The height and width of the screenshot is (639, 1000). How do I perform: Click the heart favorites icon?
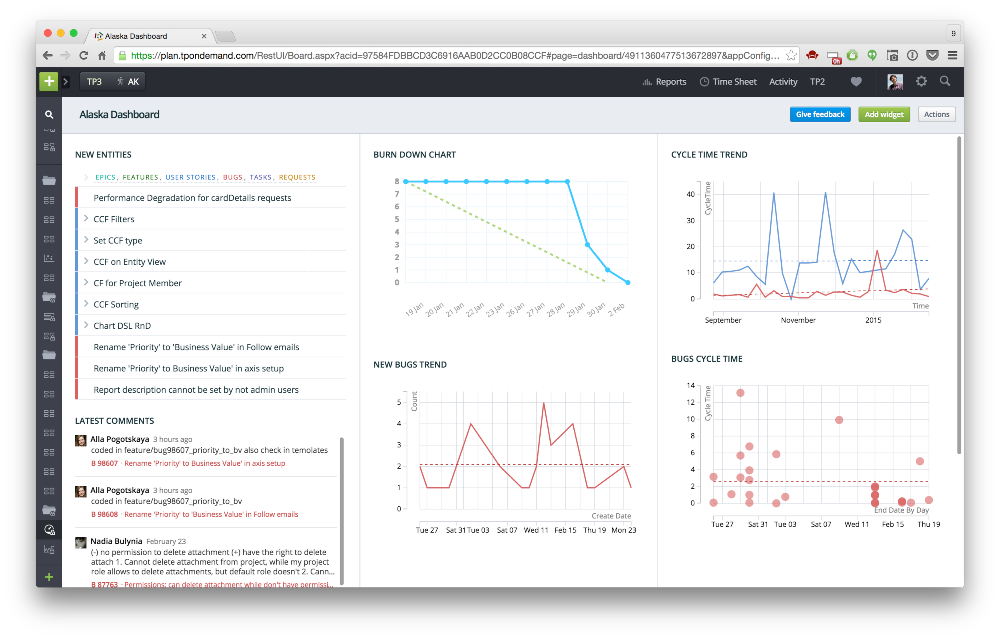[856, 82]
